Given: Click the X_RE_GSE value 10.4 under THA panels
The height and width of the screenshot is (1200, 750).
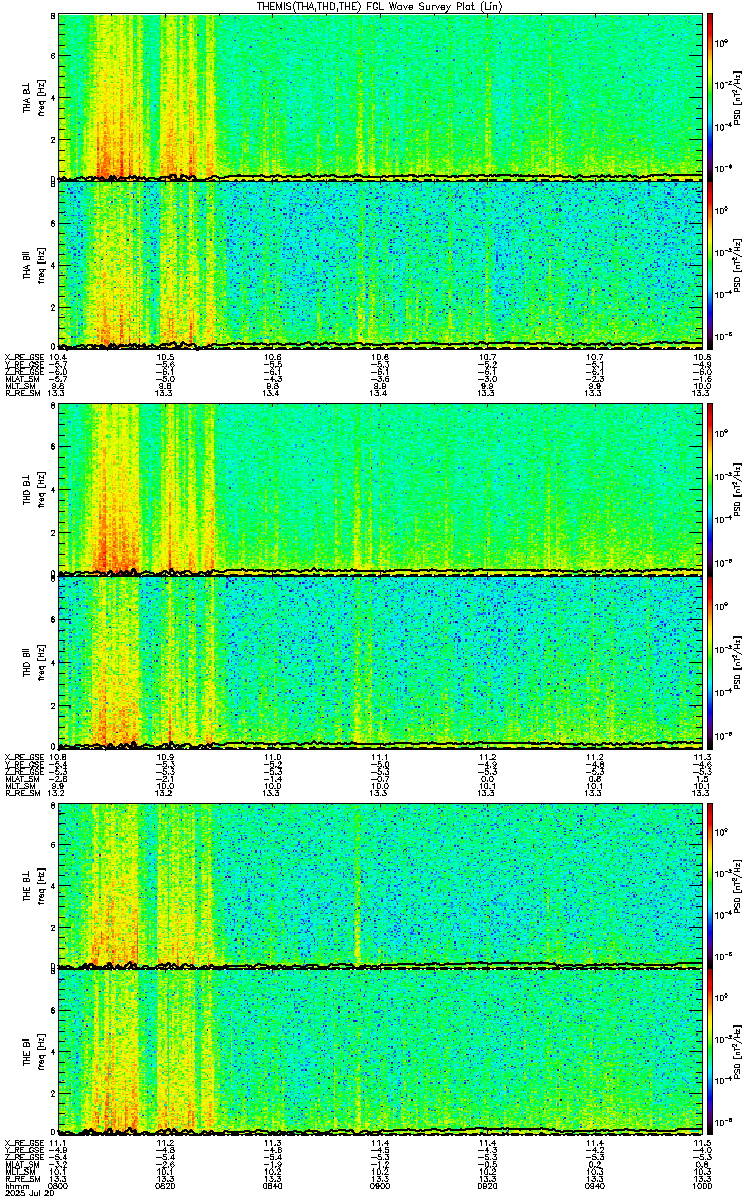Looking at the screenshot, I should click(x=58, y=357).
